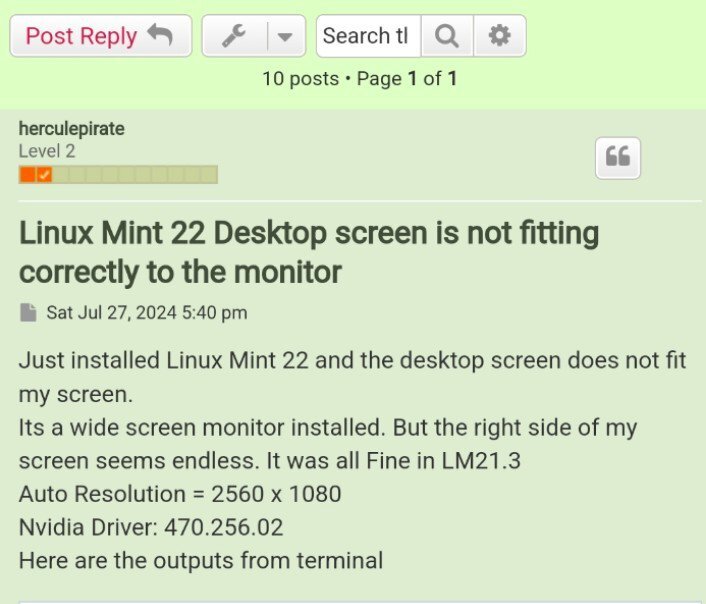Focus the Search this topic field
Image resolution: width=706 pixels, height=604 pixels.
pos(369,36)
